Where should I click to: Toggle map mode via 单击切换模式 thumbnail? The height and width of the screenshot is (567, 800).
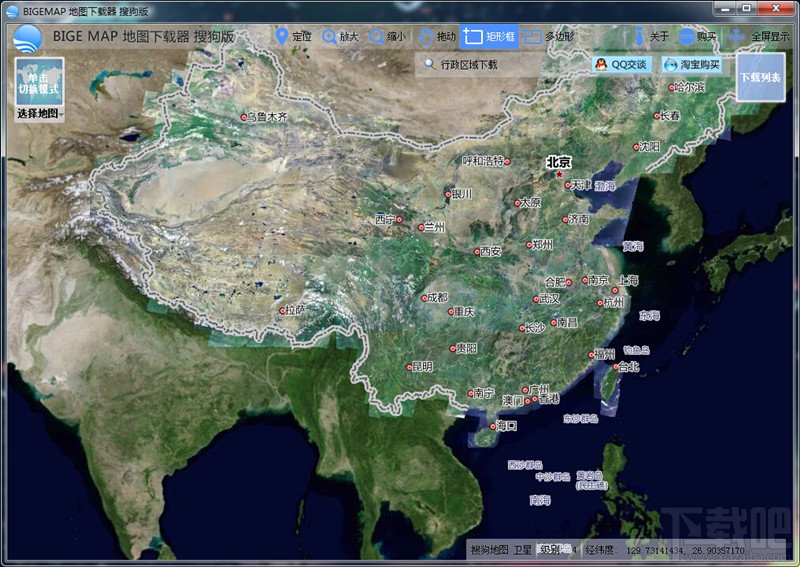(39, 82)
